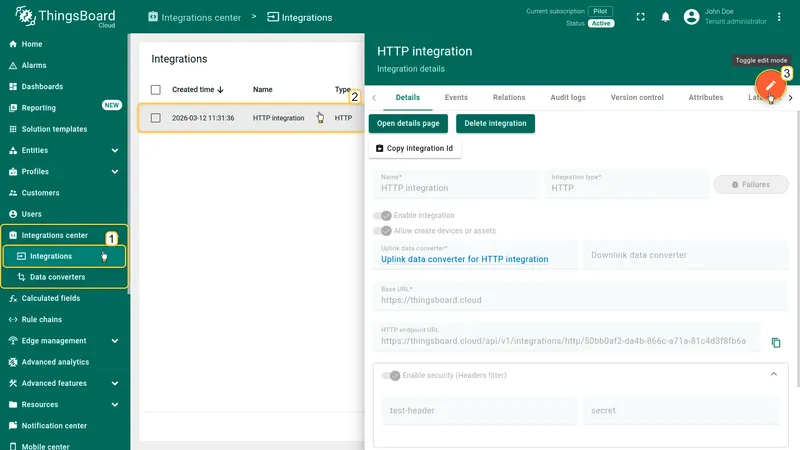Click the Name input field
This screenshot has height=450, width=800.
pos(457,184)
